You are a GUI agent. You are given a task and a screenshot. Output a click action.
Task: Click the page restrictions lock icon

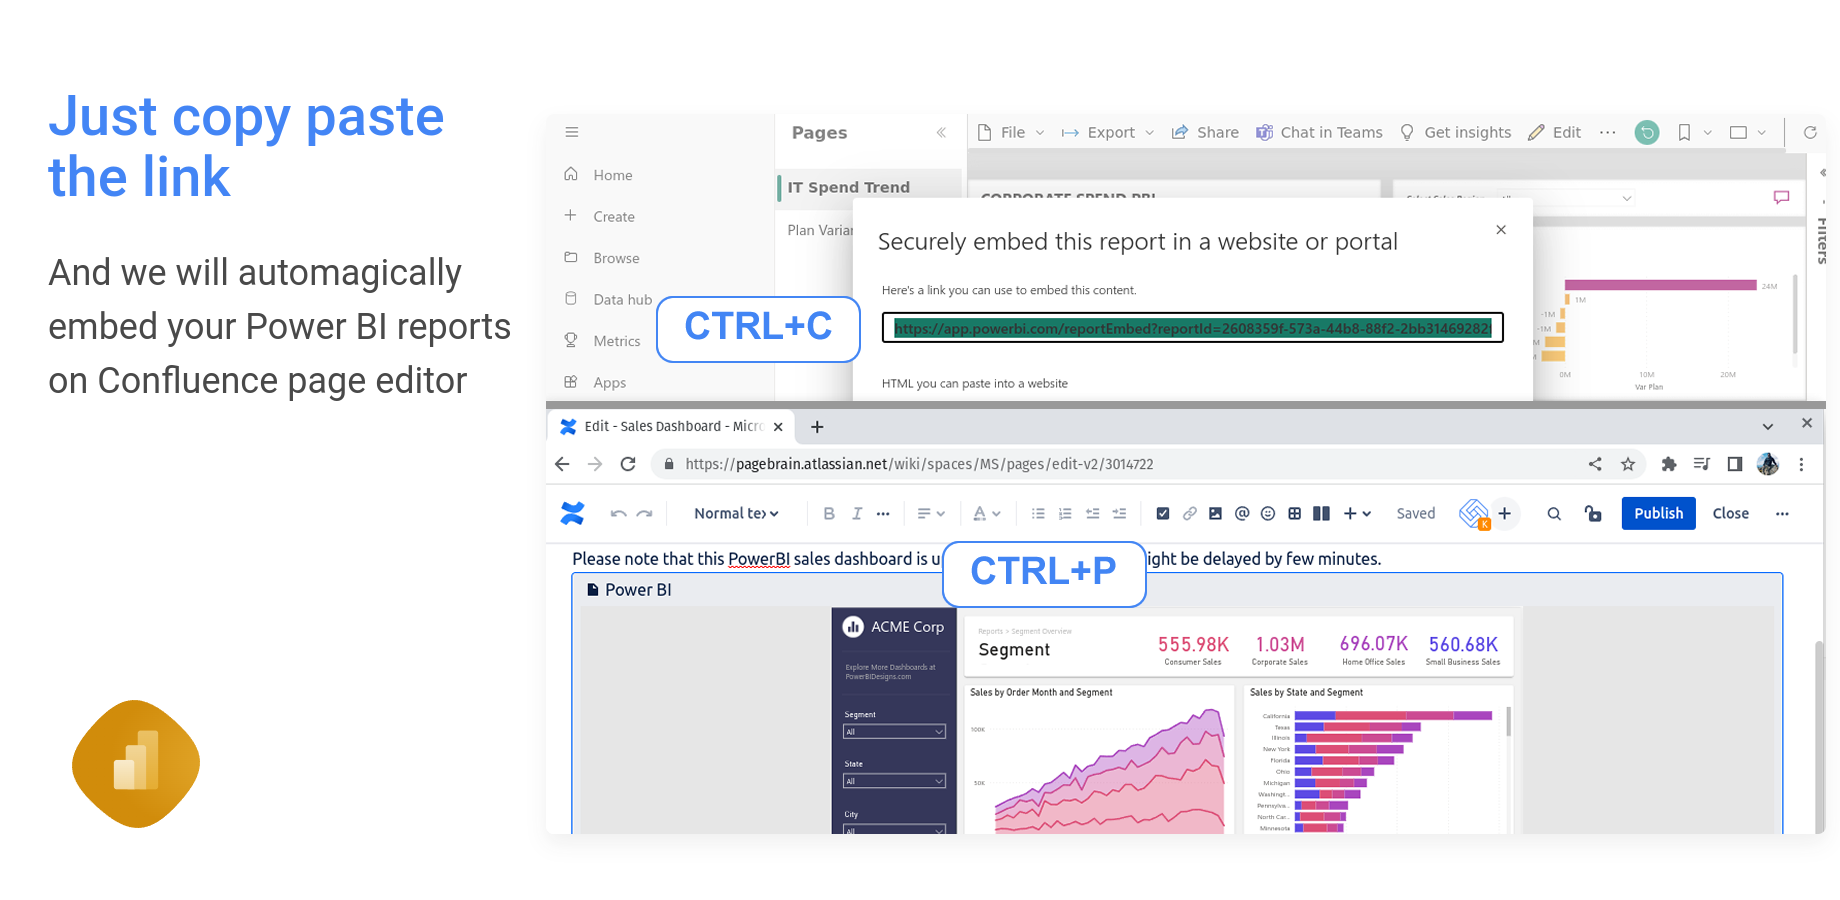pyautogui.click(x=1593, y=513)
